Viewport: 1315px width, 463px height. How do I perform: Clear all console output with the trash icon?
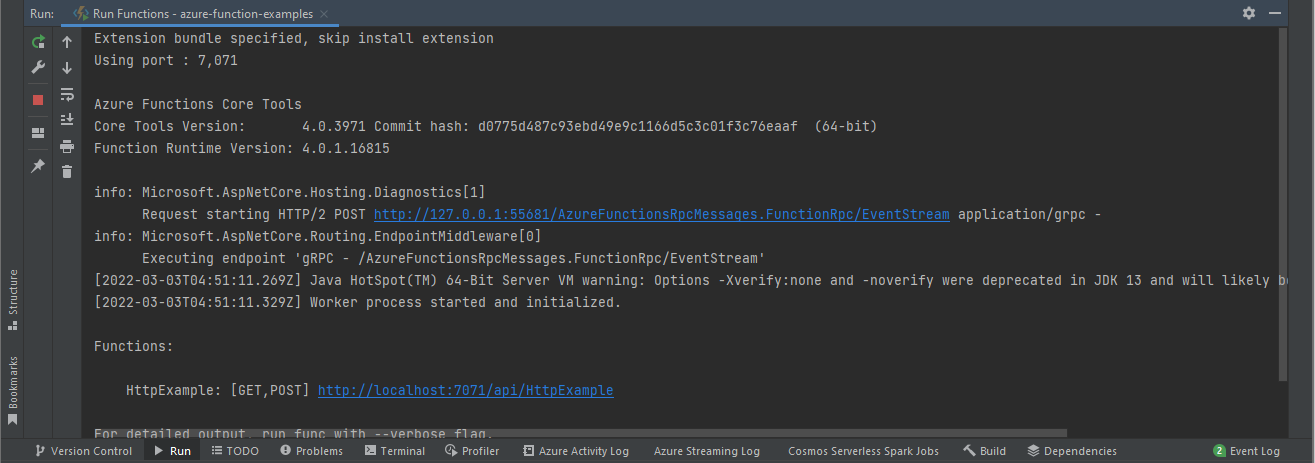tap(67, 172)
